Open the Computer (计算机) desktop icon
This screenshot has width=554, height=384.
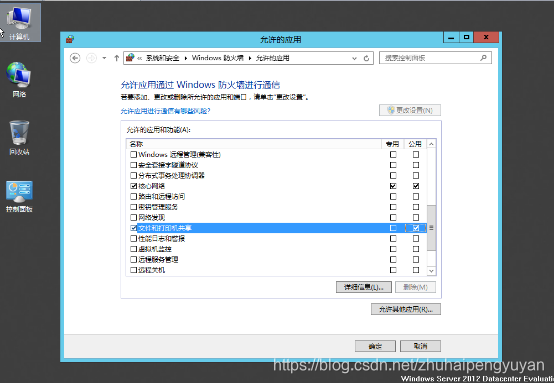click(x=19, y=22)
